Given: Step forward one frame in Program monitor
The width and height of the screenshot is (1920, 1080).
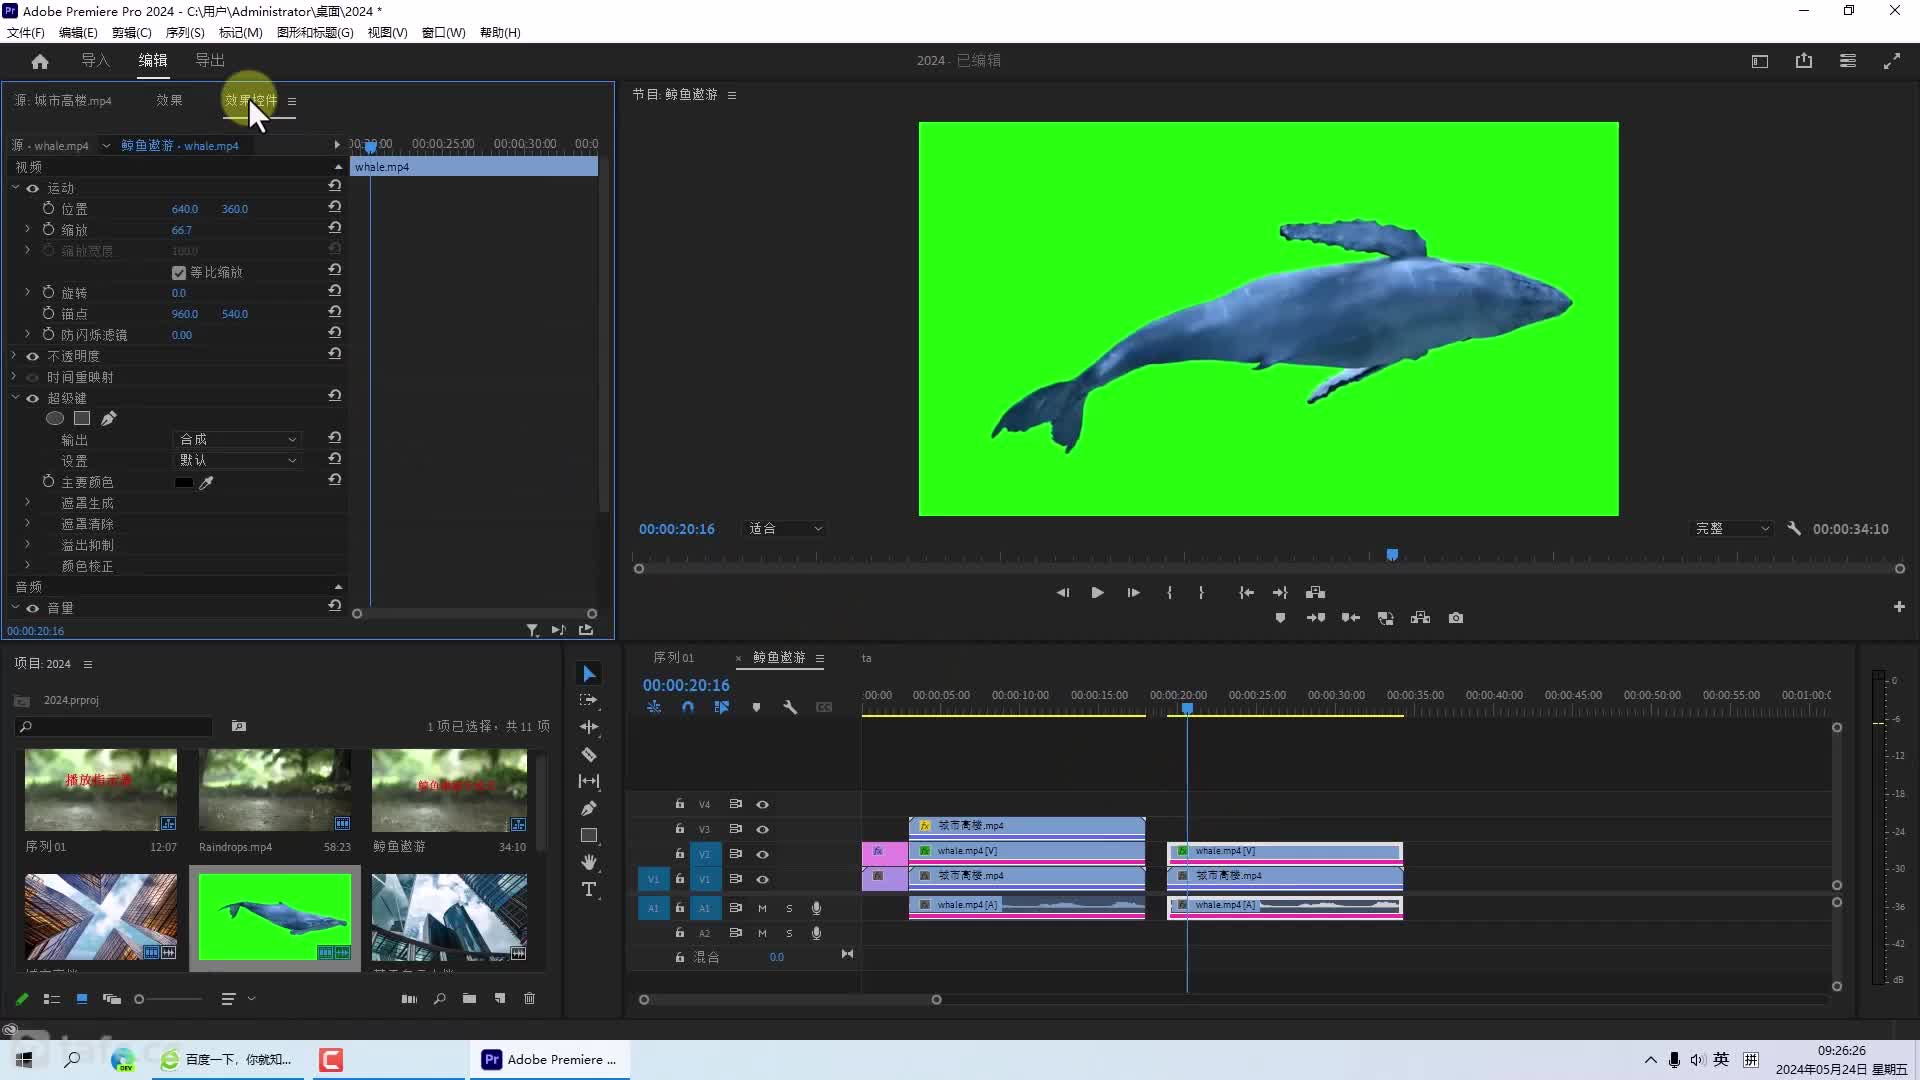Looking at the screenshot, I should coord(1133,593).
